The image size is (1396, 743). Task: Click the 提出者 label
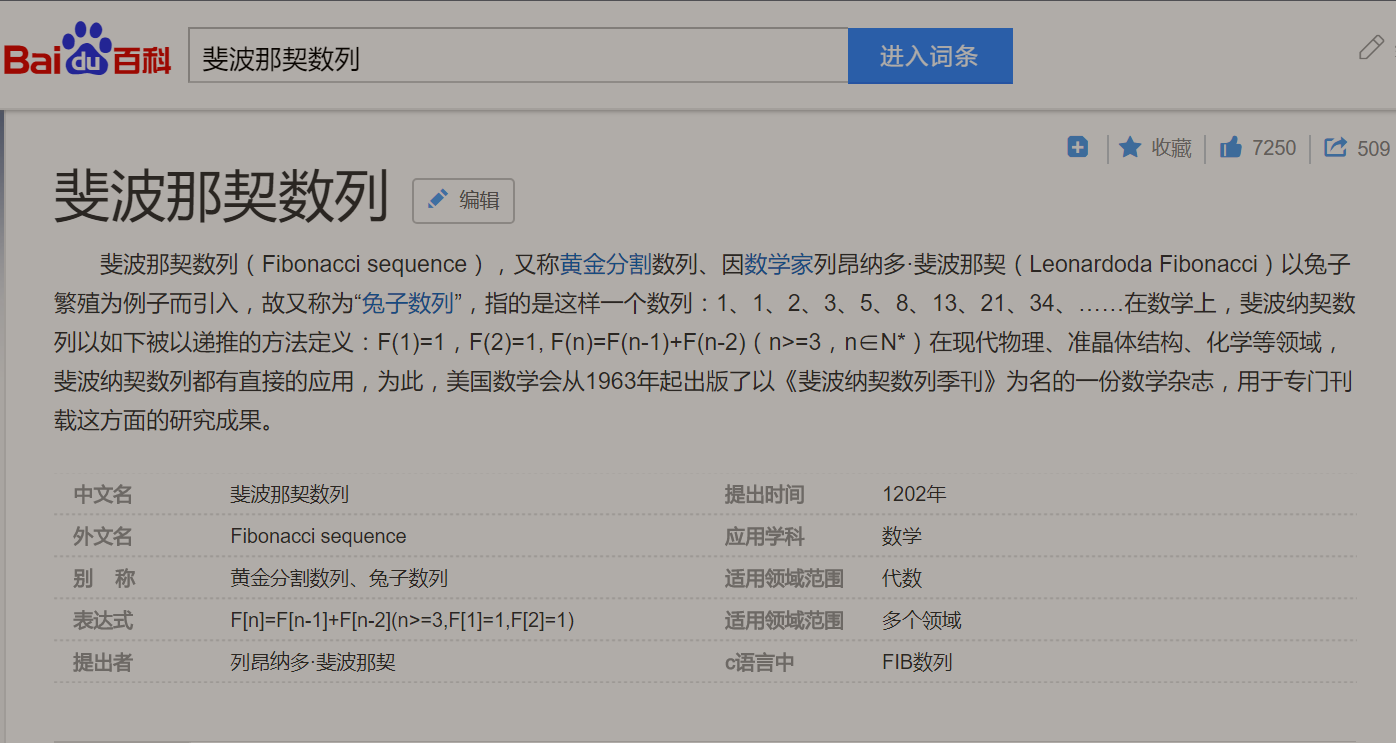(103, 662)
